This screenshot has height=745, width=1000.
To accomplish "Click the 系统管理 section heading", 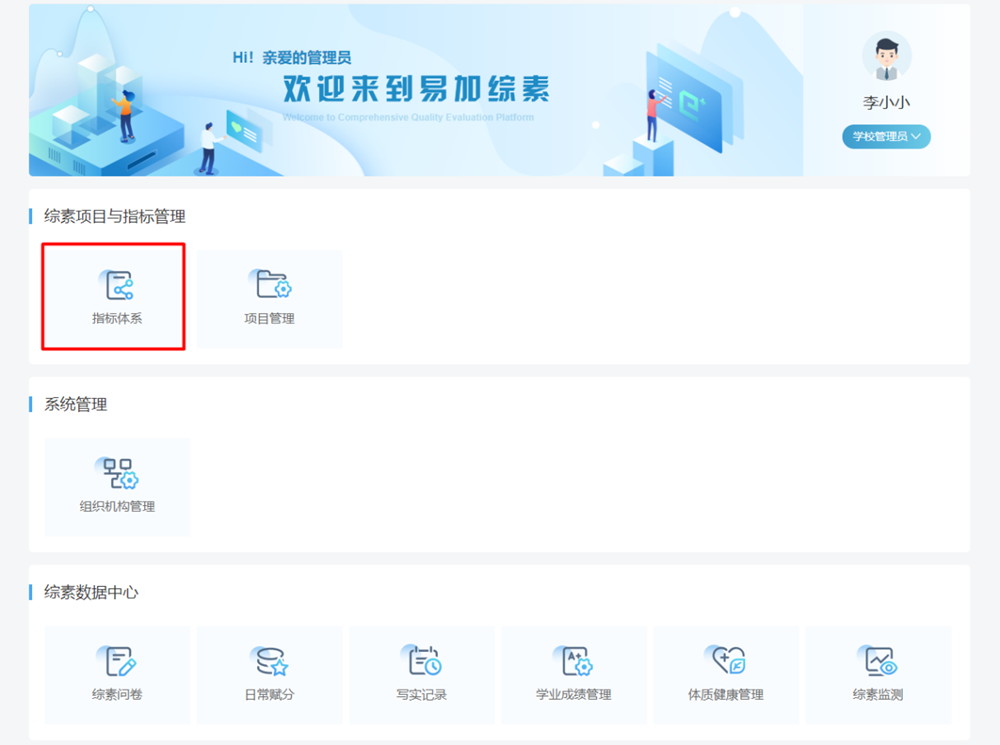I will pos(75,404).
